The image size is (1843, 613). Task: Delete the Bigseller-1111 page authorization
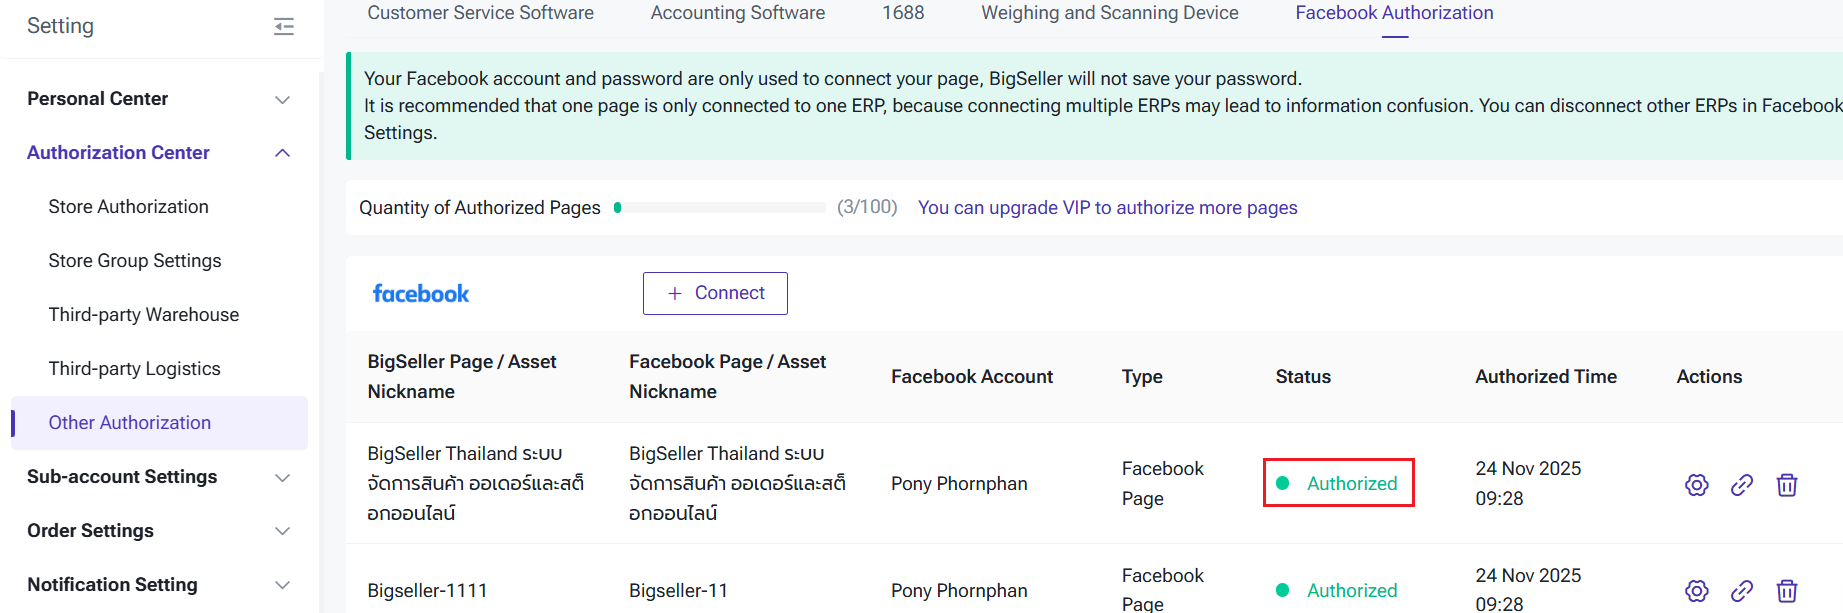click(1787, 591)
